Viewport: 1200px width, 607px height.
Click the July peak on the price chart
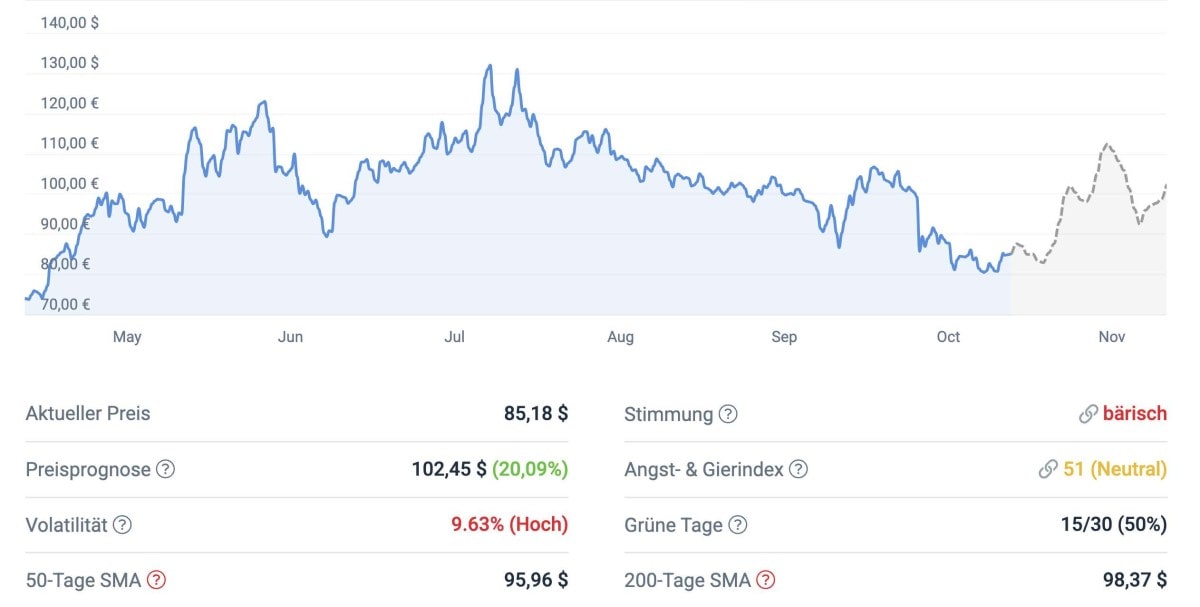coord(489,67)
